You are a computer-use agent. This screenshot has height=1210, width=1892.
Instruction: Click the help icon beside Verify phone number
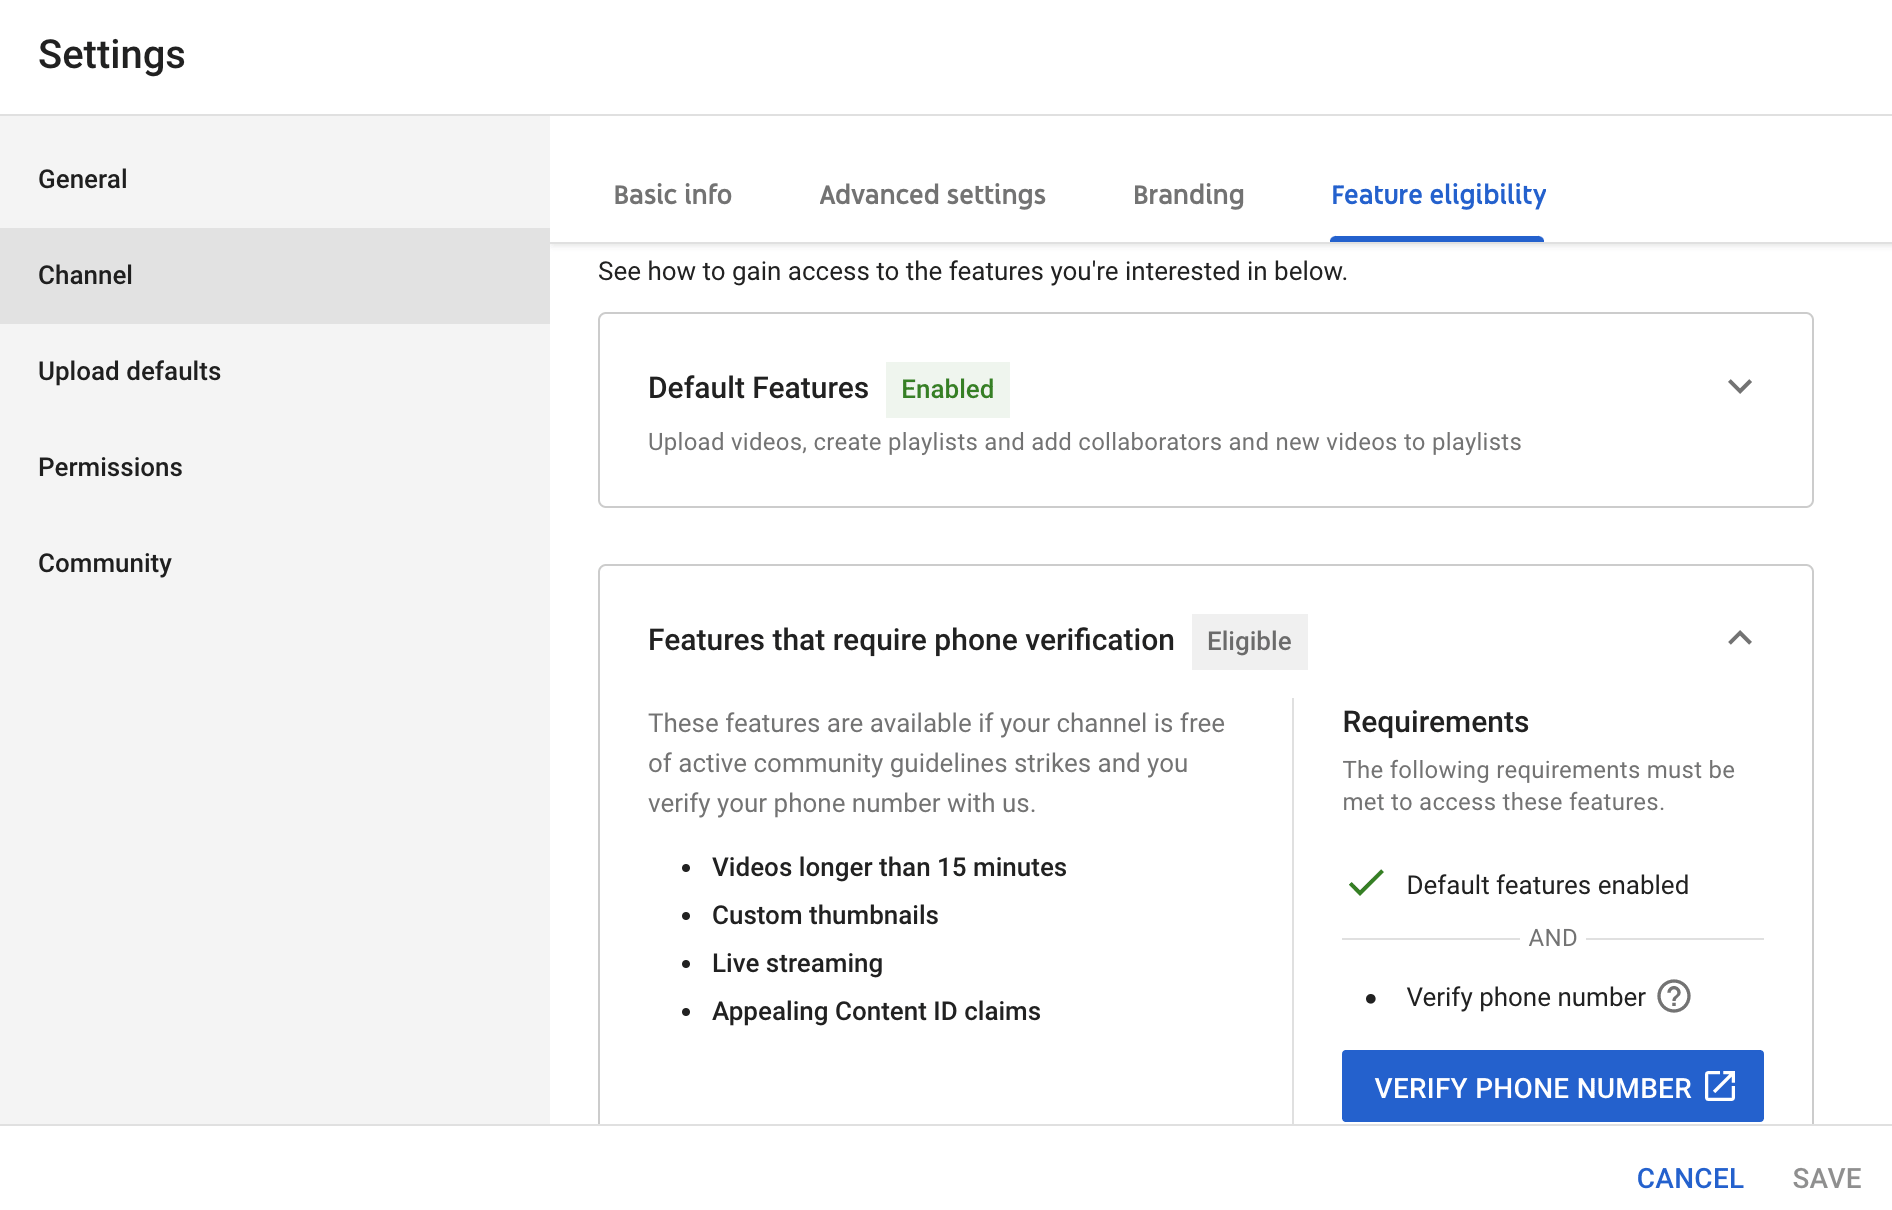[x=1674, y=996]
